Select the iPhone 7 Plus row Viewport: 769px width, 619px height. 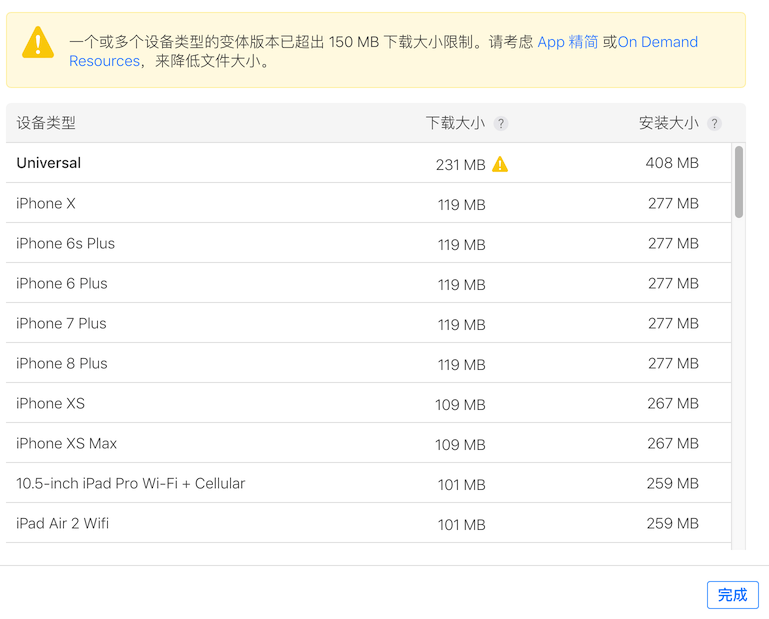coord(368,323)
